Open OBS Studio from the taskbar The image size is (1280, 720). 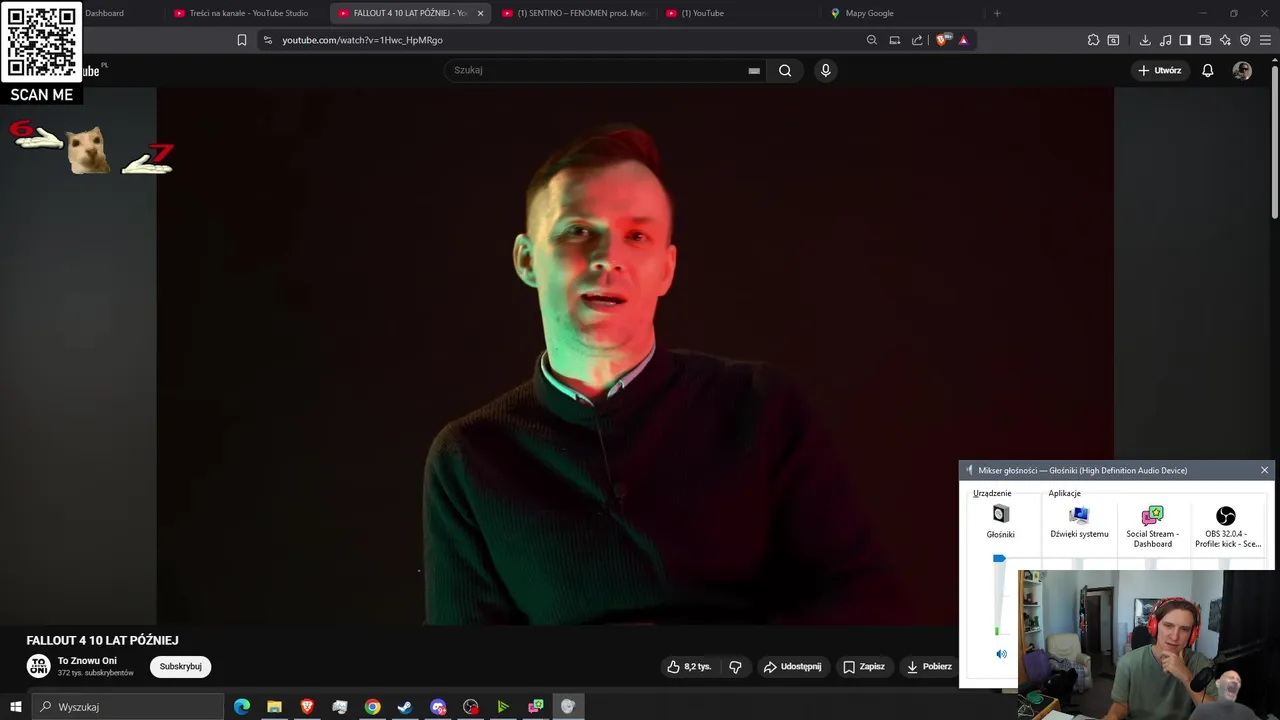(471, 707)
